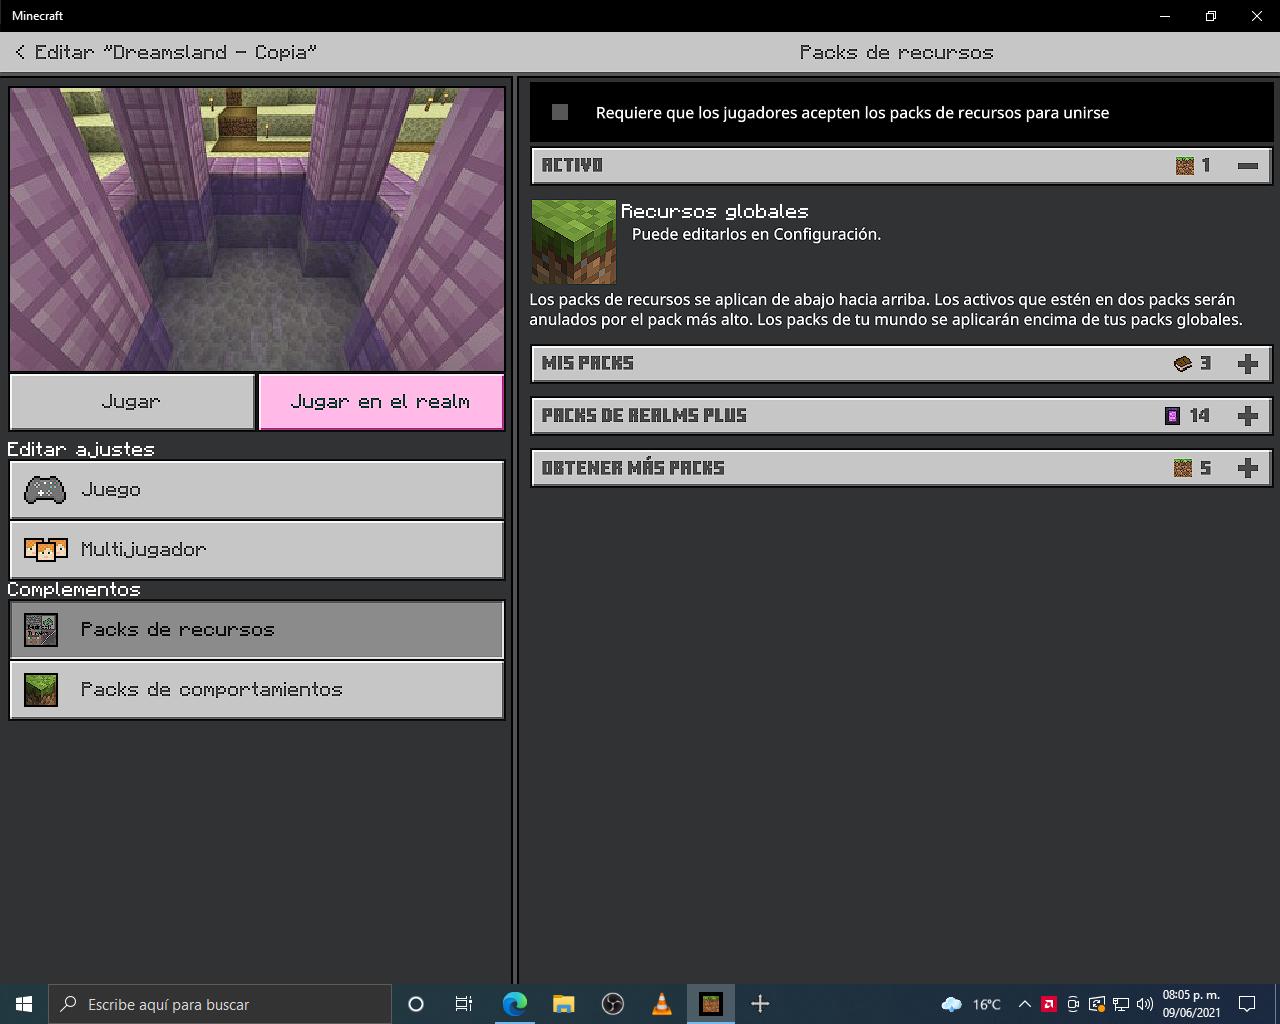Click the back arrow beside Editar title
The height and width of the screenshot is (1024, 1280).
pos(20,52)
